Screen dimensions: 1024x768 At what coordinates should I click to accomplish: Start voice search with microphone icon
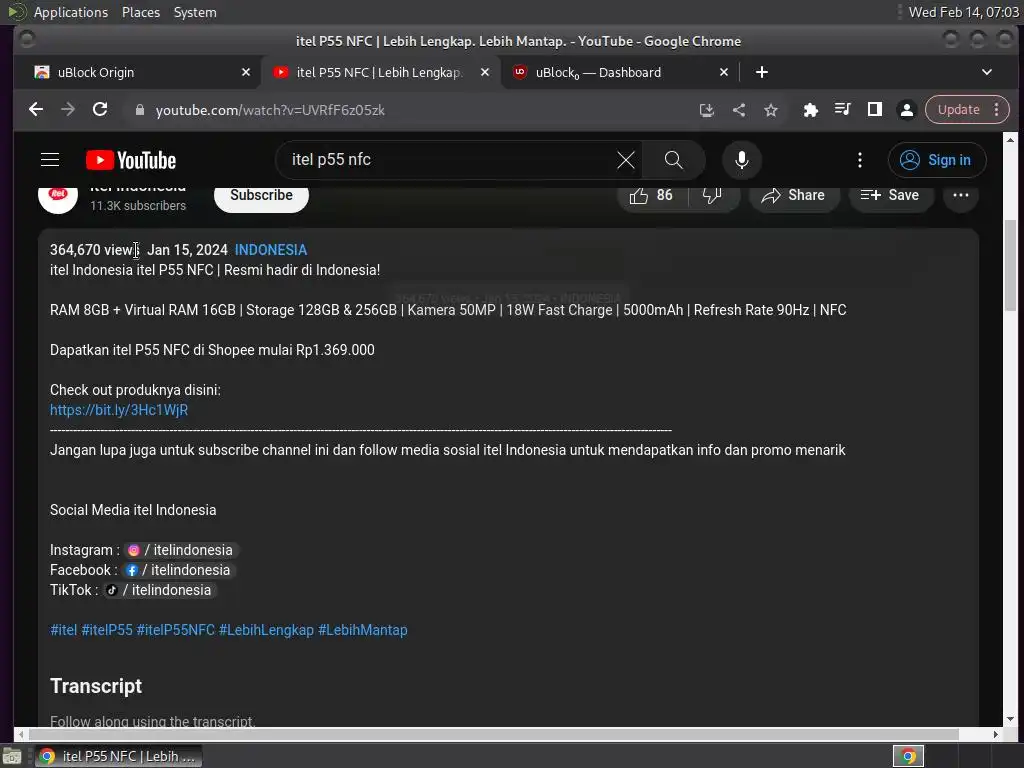click(x=742, y=160)
